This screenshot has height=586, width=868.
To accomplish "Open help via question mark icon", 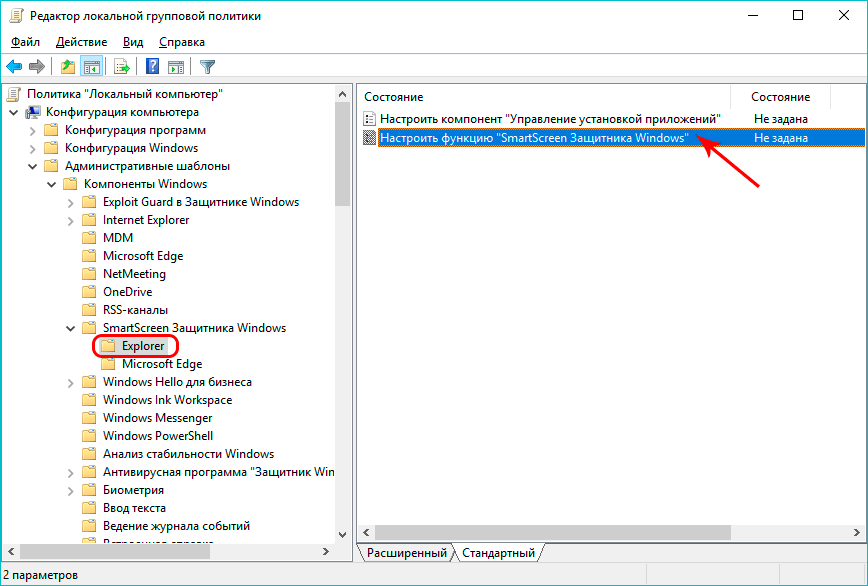I will [x=152, y=67].
